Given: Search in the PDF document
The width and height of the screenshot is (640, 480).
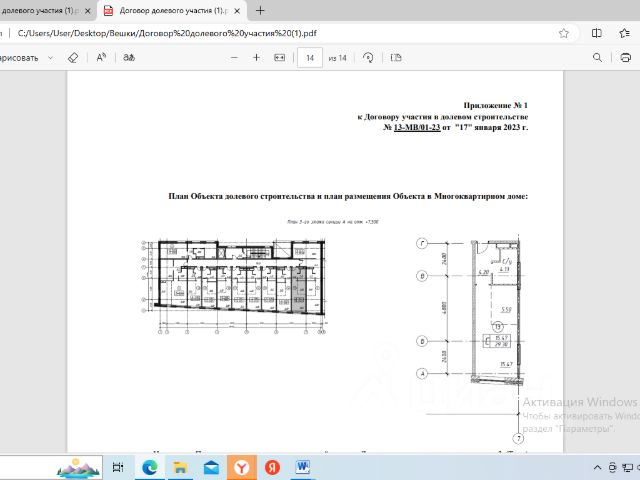Looking at the screenshot, I should coord(597,58).
